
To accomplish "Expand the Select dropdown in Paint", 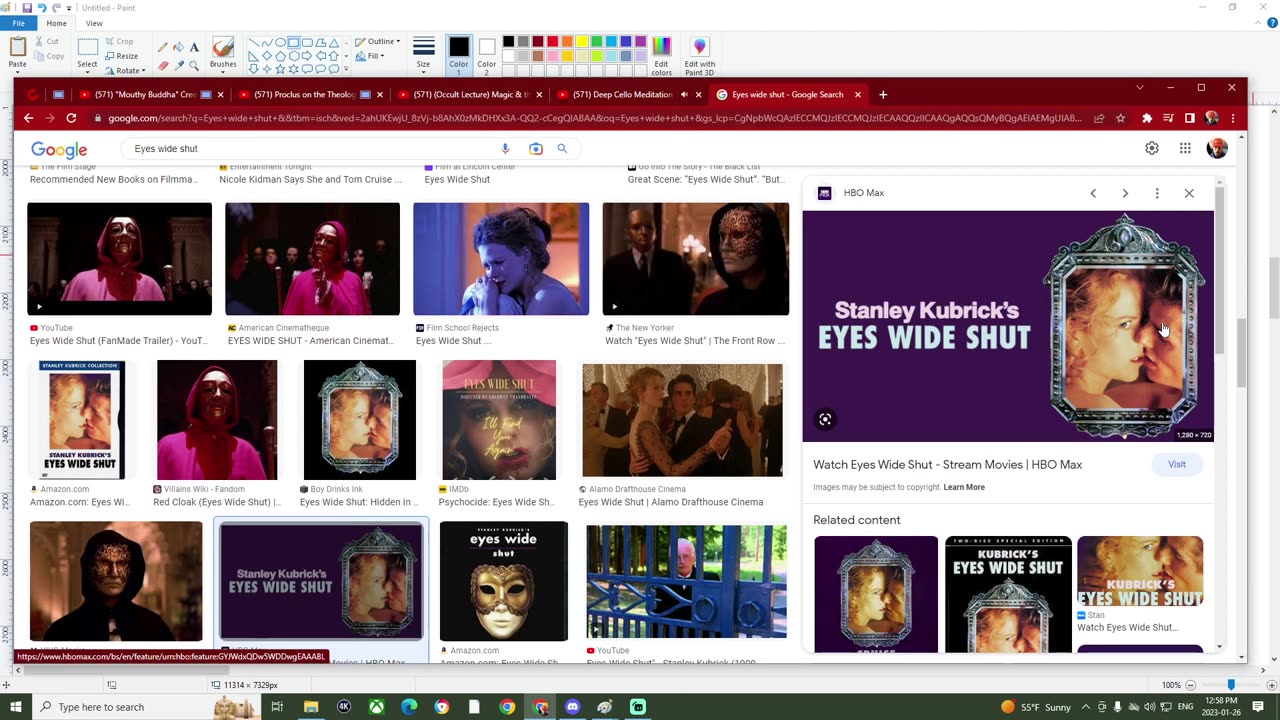I will coord(87,70).
